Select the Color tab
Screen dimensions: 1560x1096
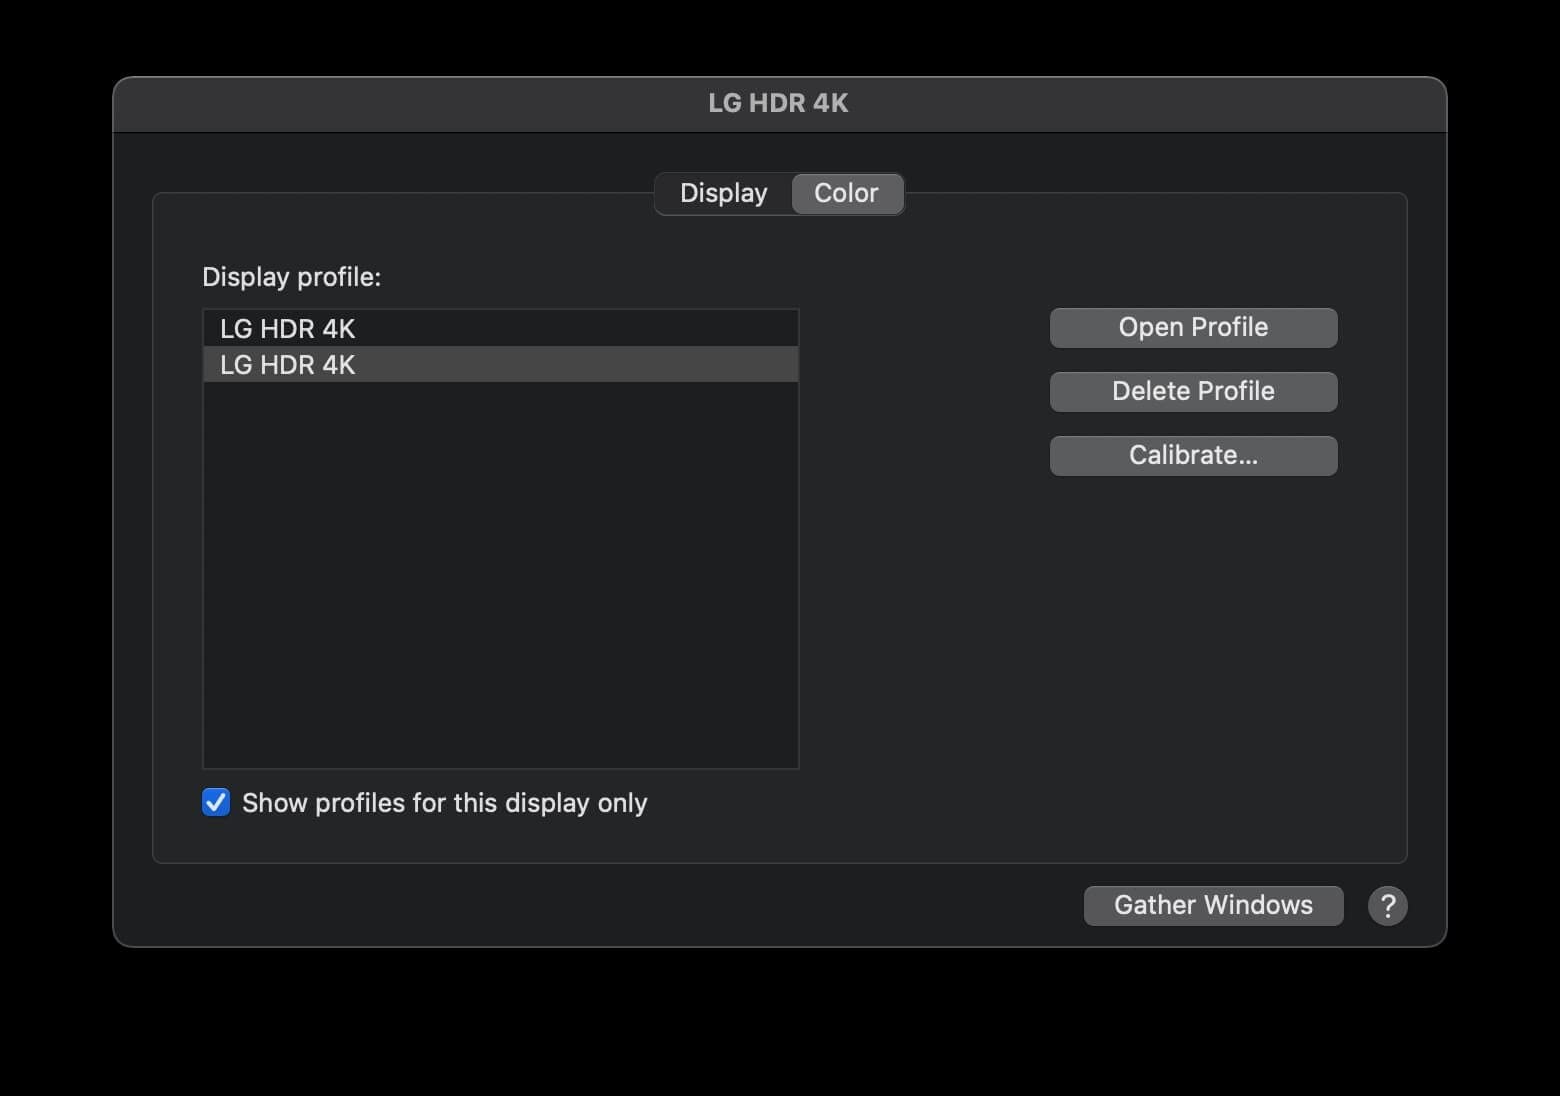click(x=847, y=193)
